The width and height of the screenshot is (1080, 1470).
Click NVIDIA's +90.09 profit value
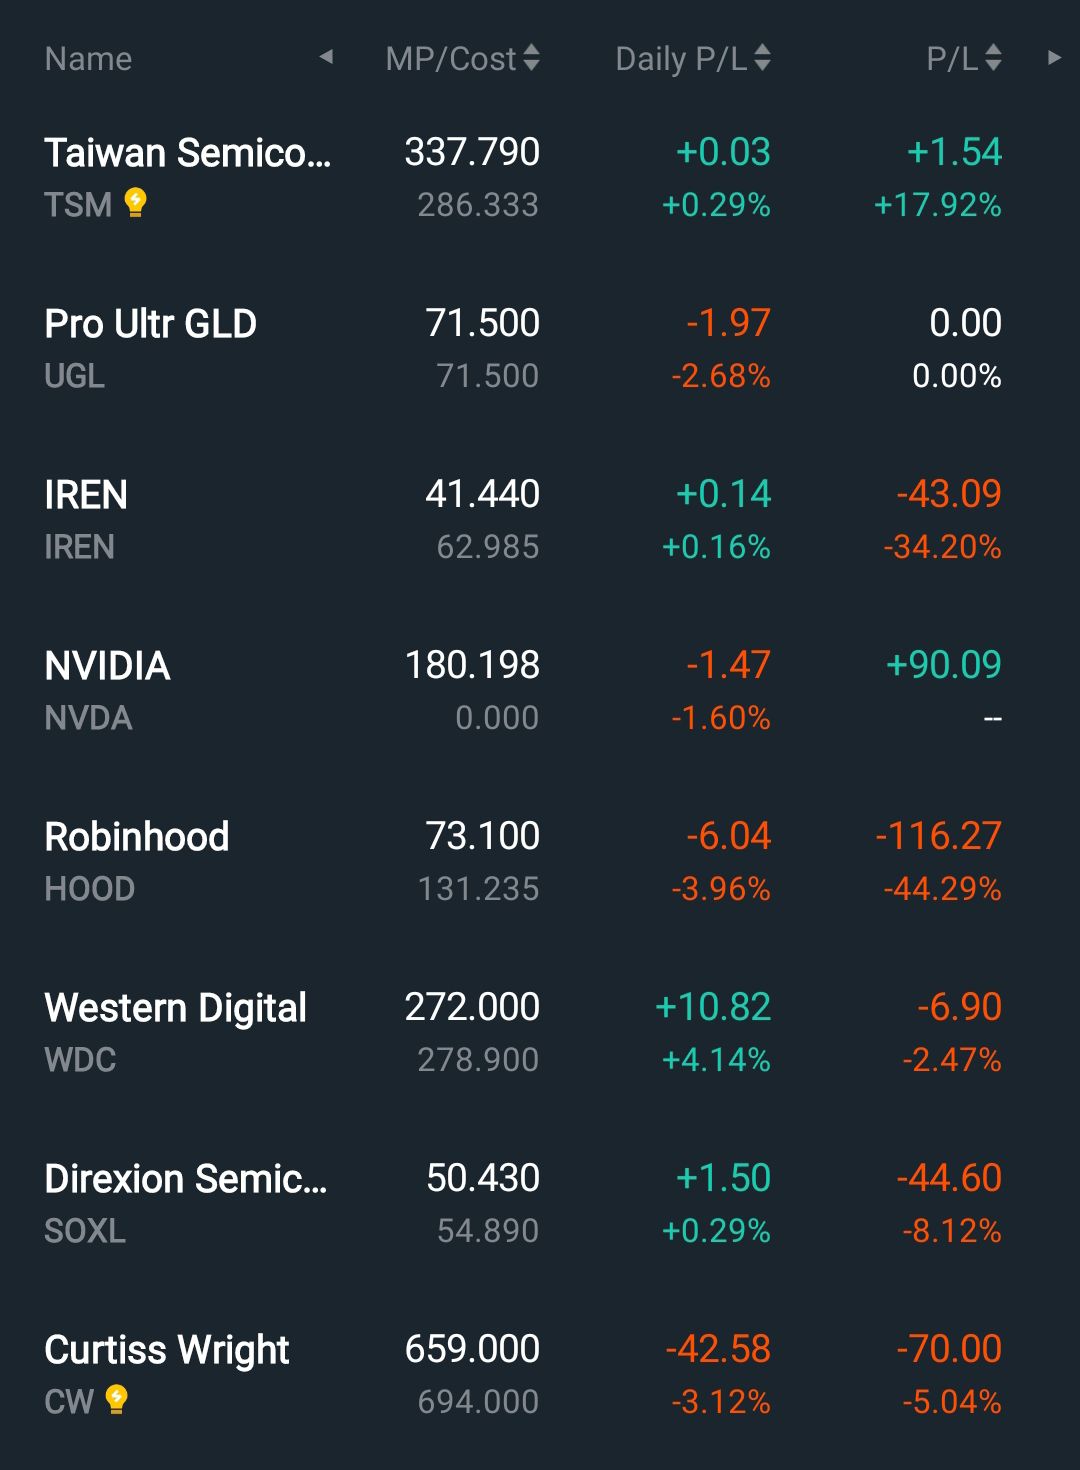coord(943,665)
